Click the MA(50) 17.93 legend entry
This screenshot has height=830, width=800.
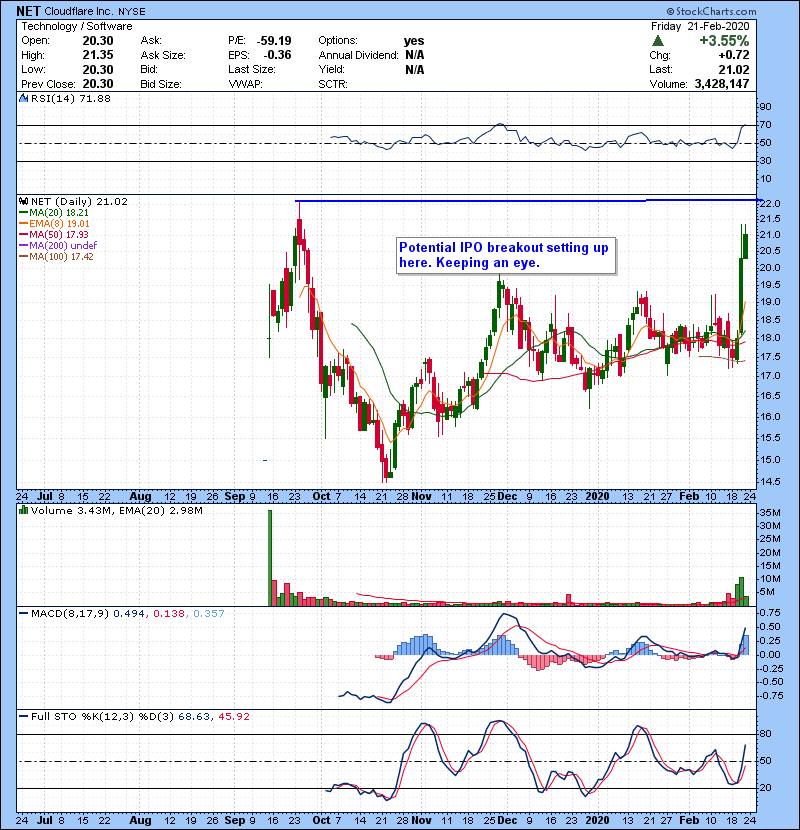click(55, 234)
